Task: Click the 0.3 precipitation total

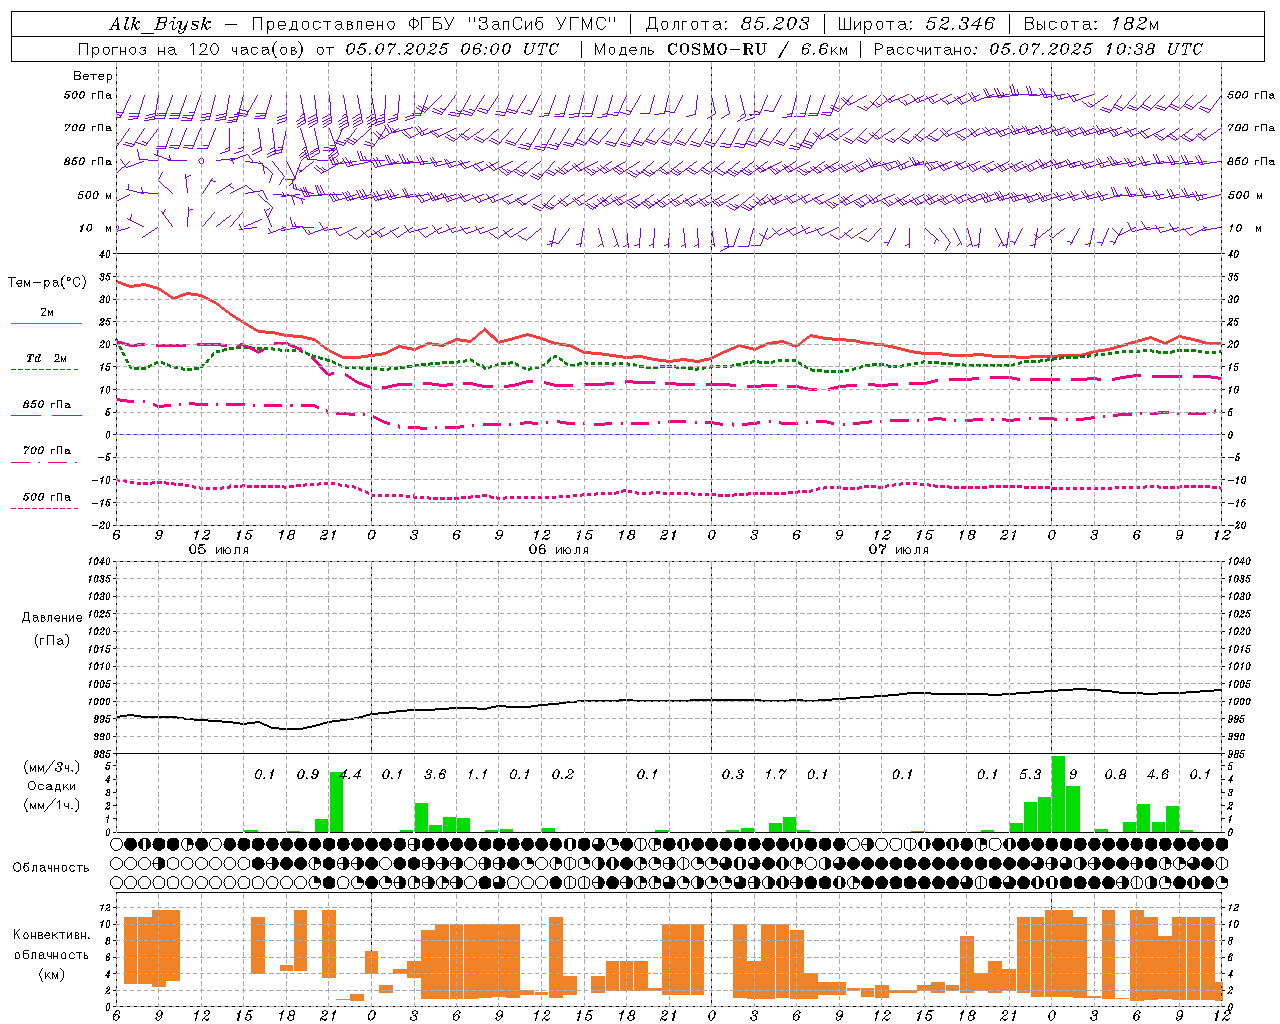Action: pyautogui.click(x=733, y=774)
